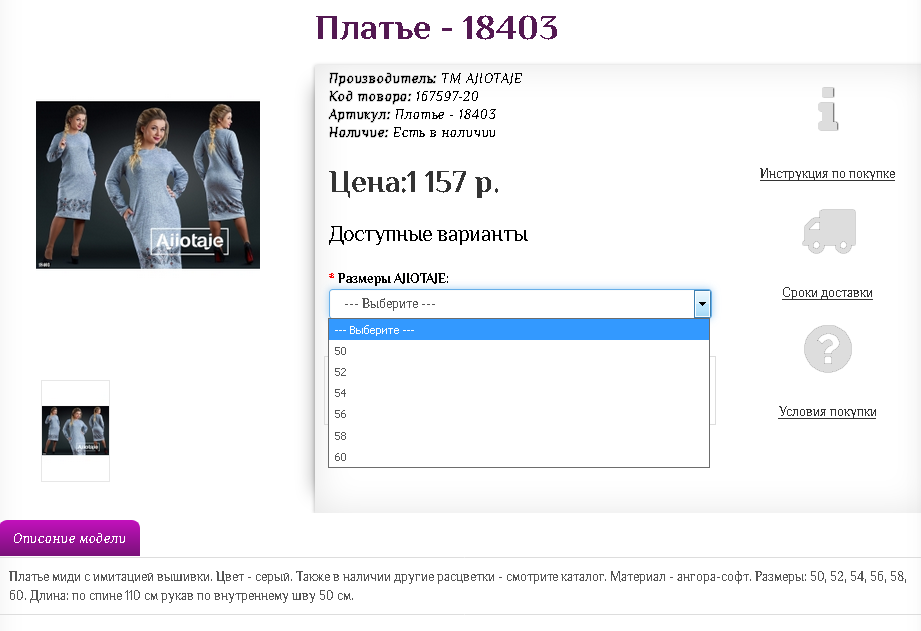Choose size 54 from the dropdown list
This screenshot has width=921, height=631.
tap(519, 394)
